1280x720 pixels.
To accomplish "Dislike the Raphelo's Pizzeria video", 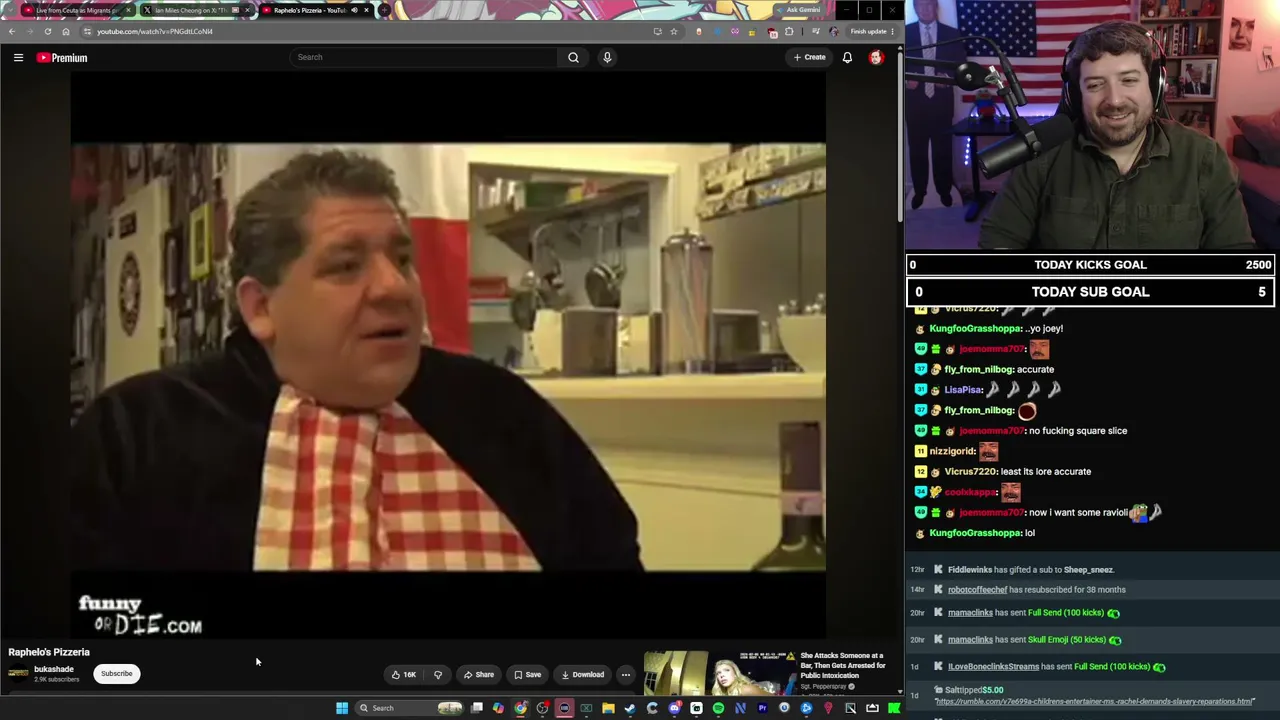I will [437, 674].
